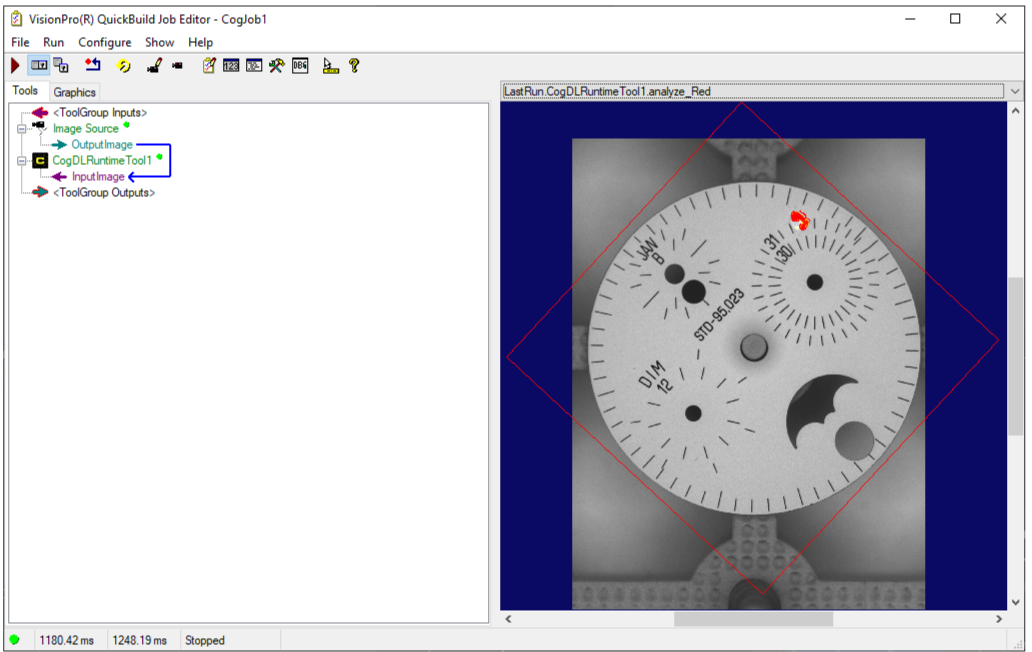Select the camera with pencil toolbar icon
1032x652 pixels.
pos(152,66)
